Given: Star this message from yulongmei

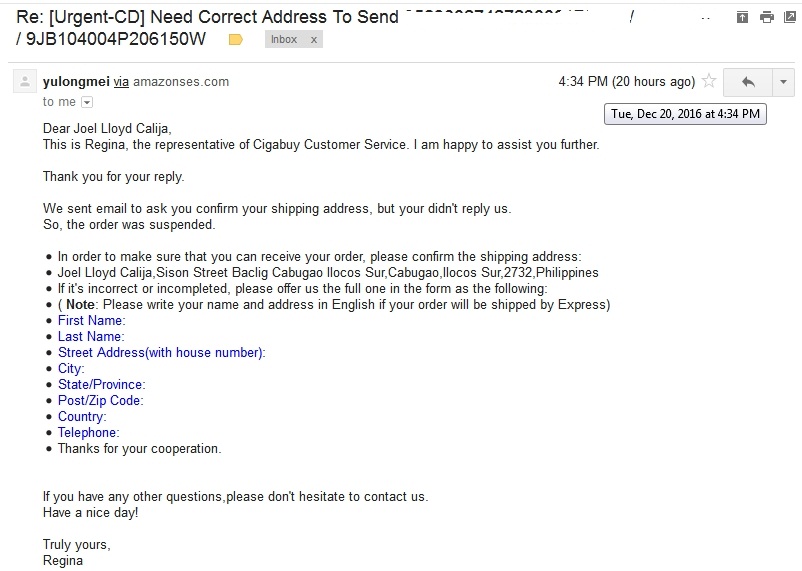Looking at the screenshot, I should point(709,82).
